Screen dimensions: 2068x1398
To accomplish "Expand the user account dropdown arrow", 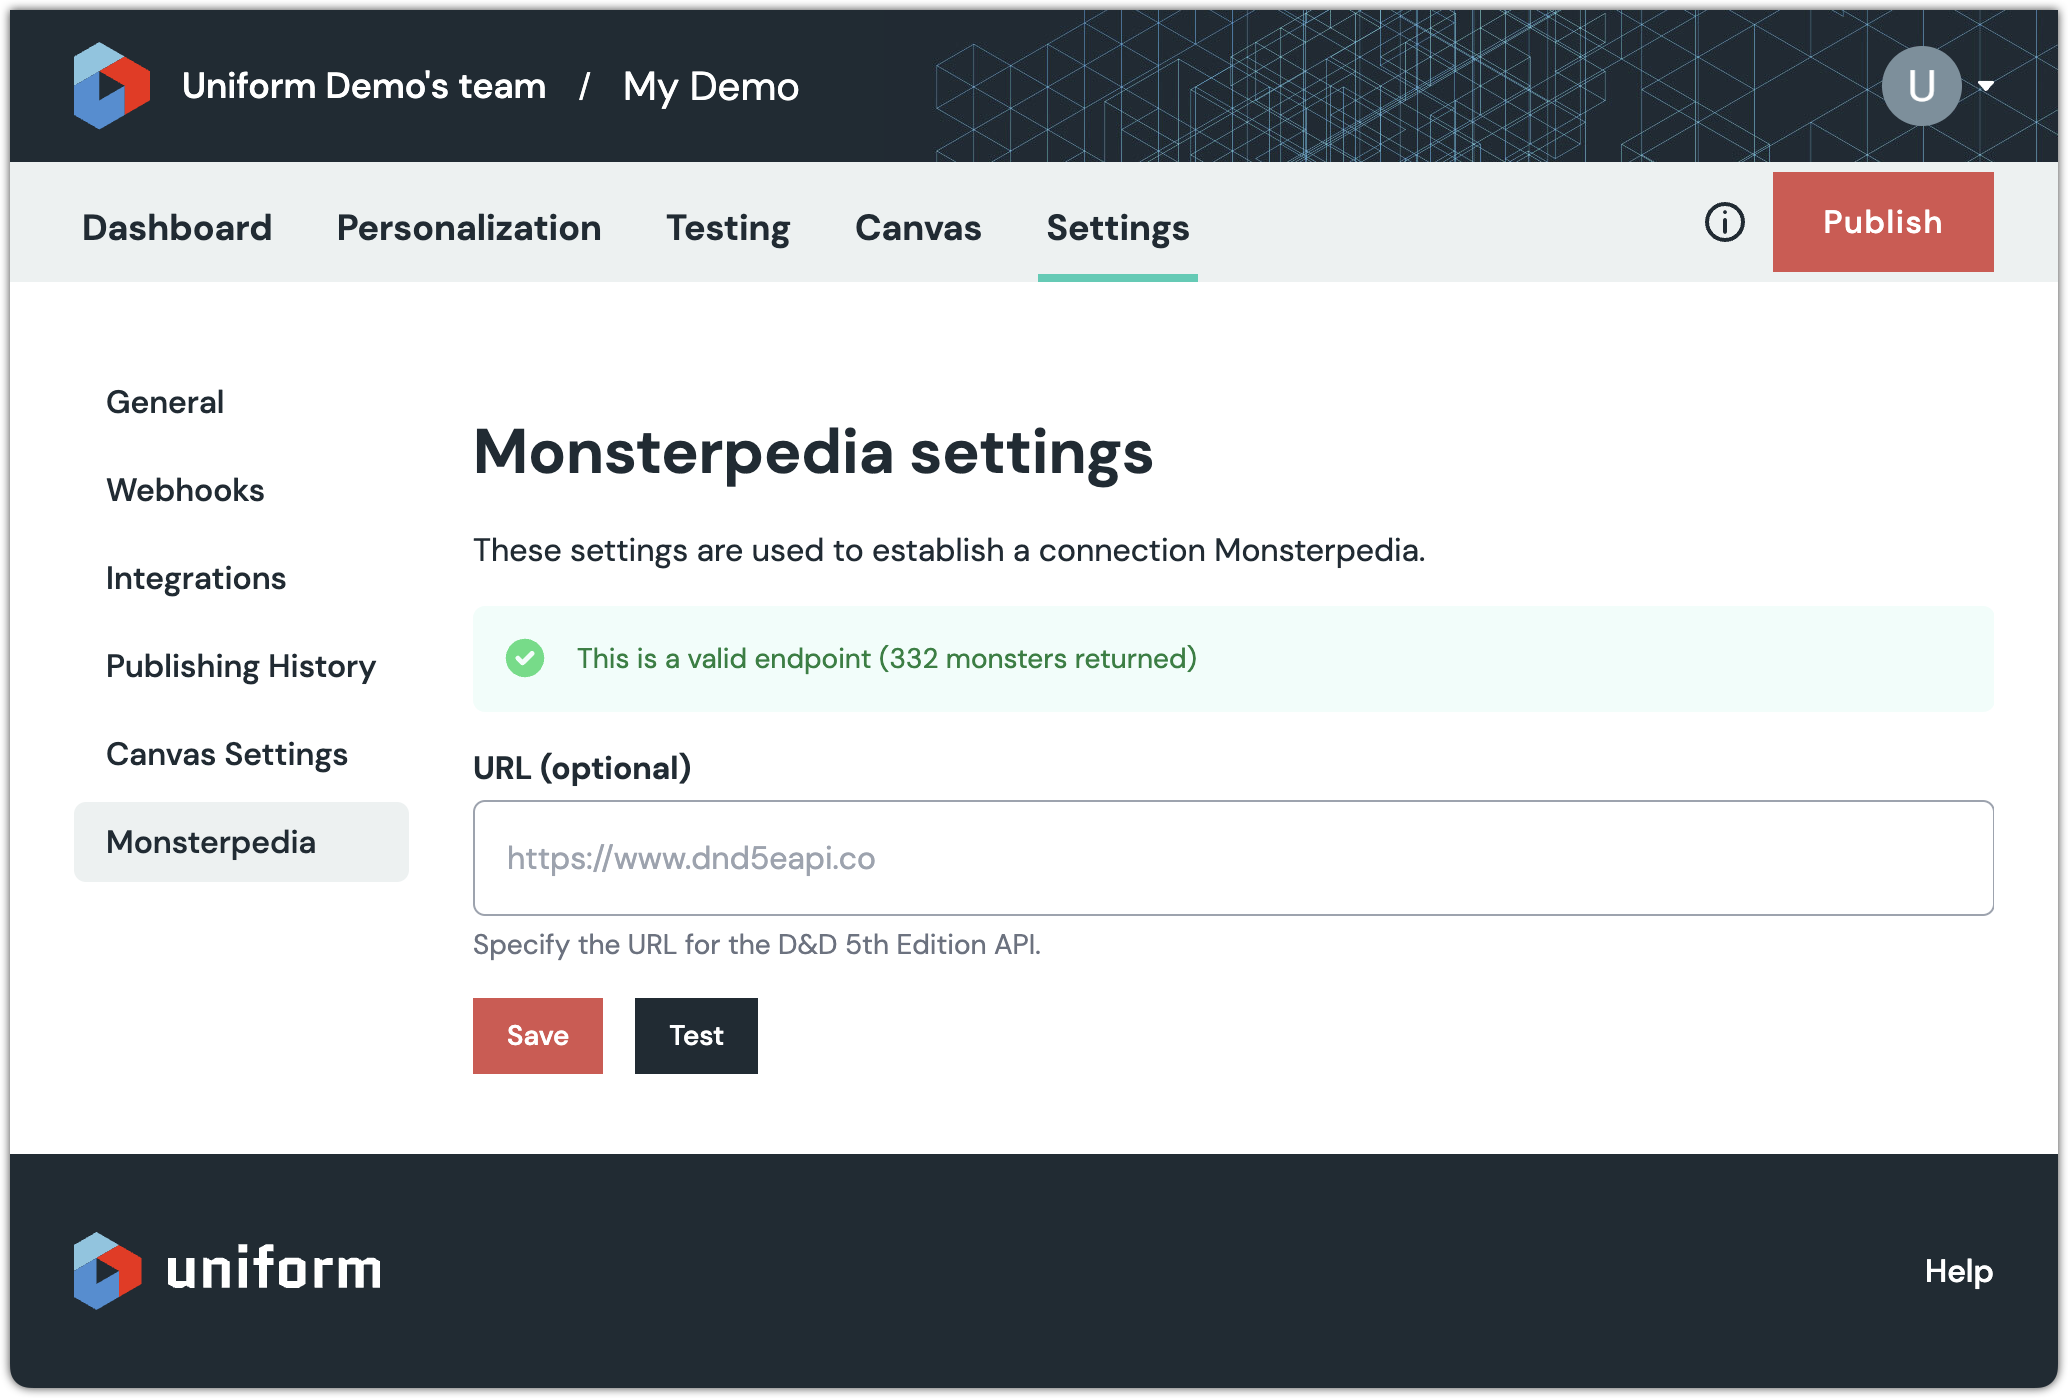I will 1986,86.
